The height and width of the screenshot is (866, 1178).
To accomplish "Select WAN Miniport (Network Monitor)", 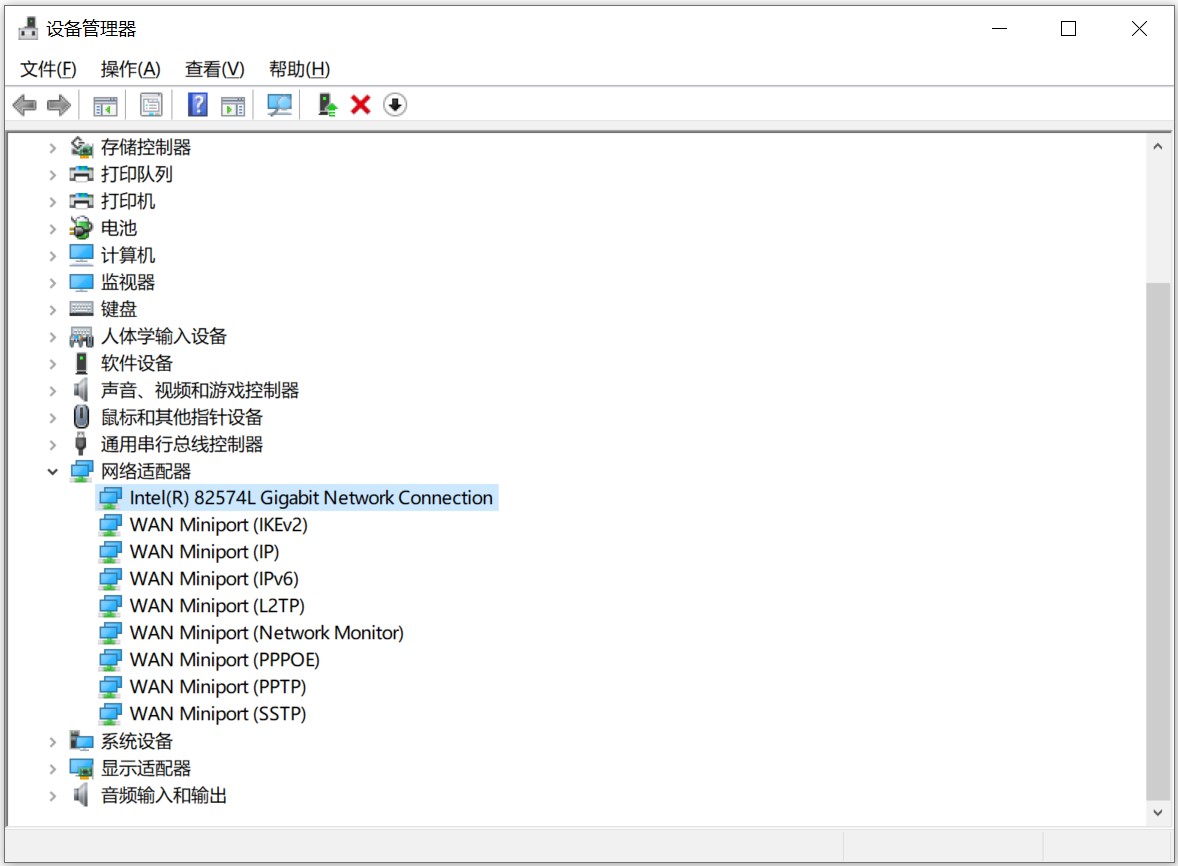I will click(x=267, y=633).
